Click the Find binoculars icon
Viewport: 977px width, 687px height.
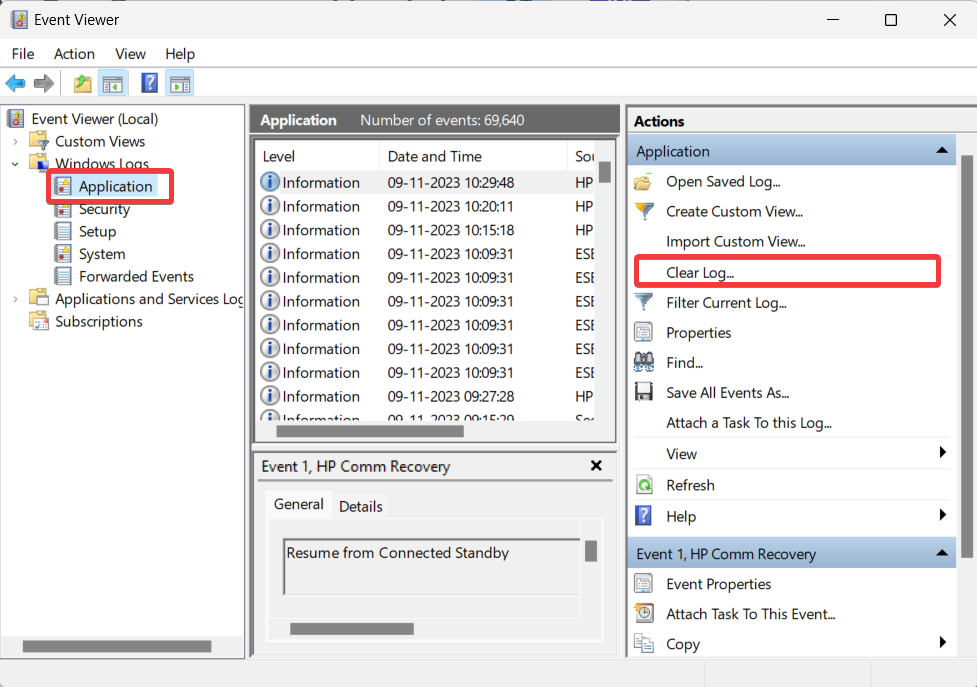(645, 362)
